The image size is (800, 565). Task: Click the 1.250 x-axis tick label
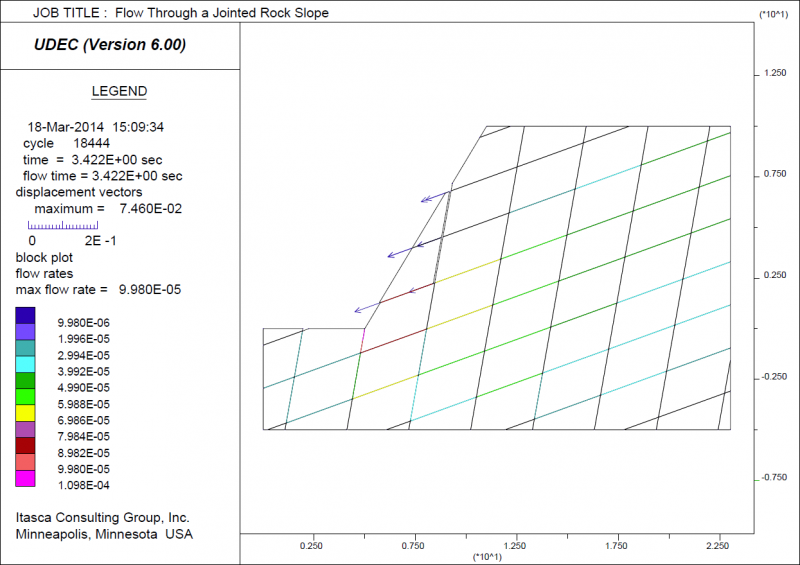(x=514, y=546)
